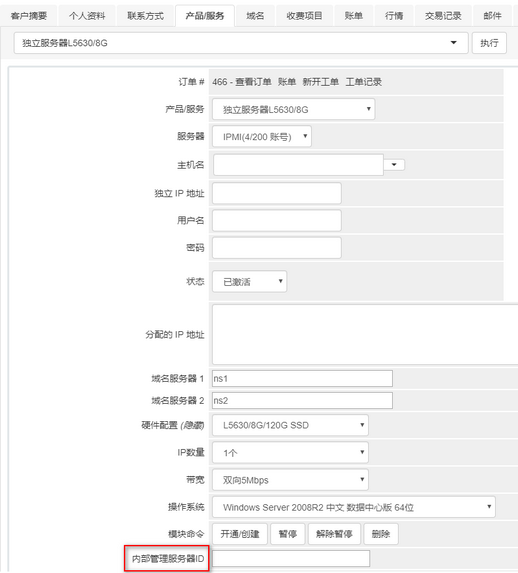Switch to the 账单 tab
This screenshot has width=518, height=573.
click(353, 16)
